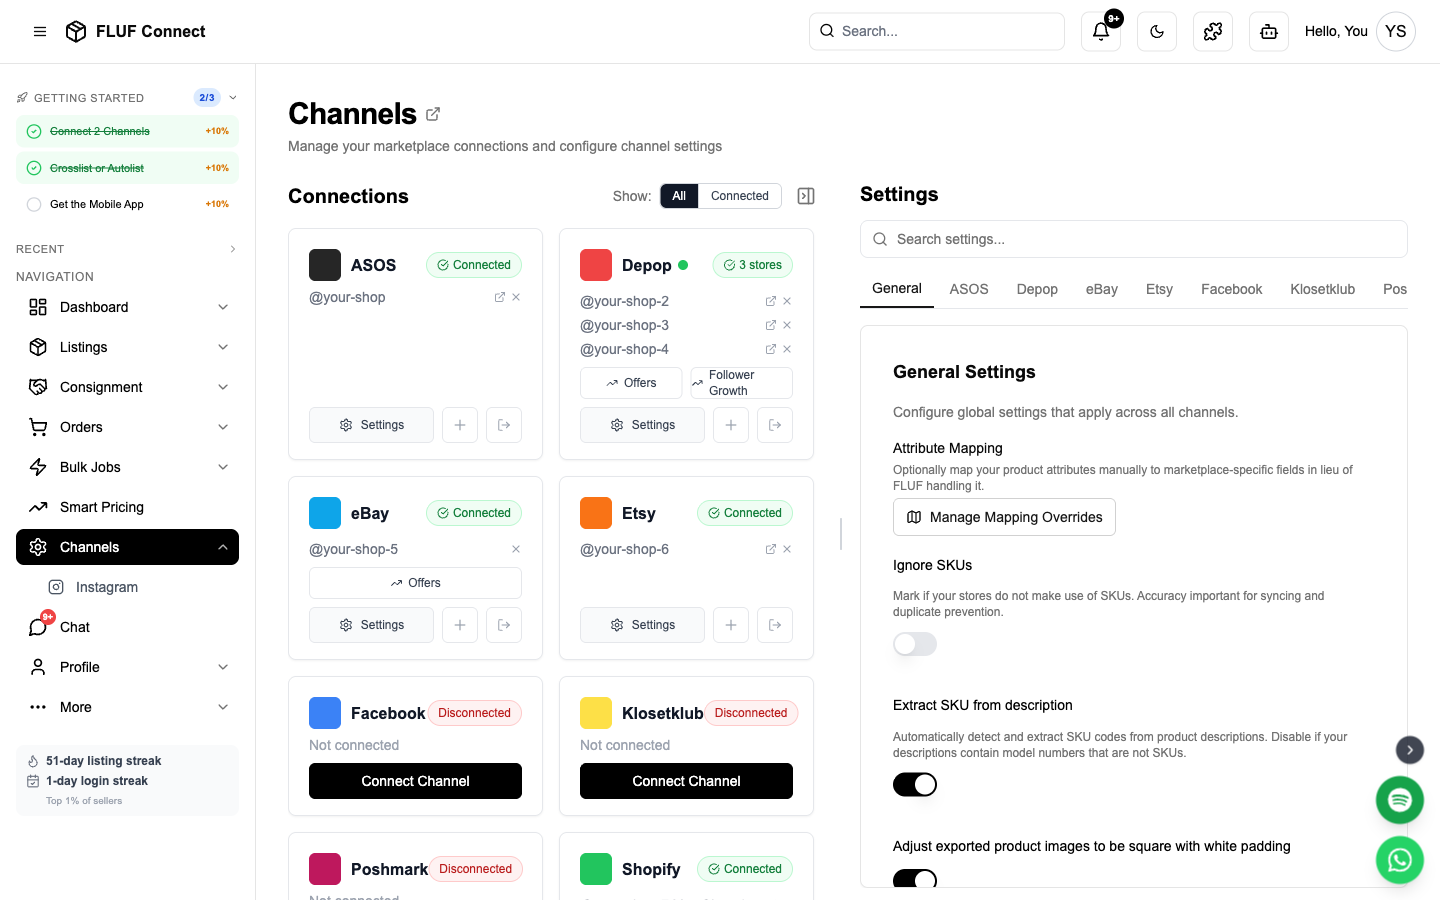Toggle the square image padding switch
This screenshot has width=1440, height=900.
tap(915, 879)
